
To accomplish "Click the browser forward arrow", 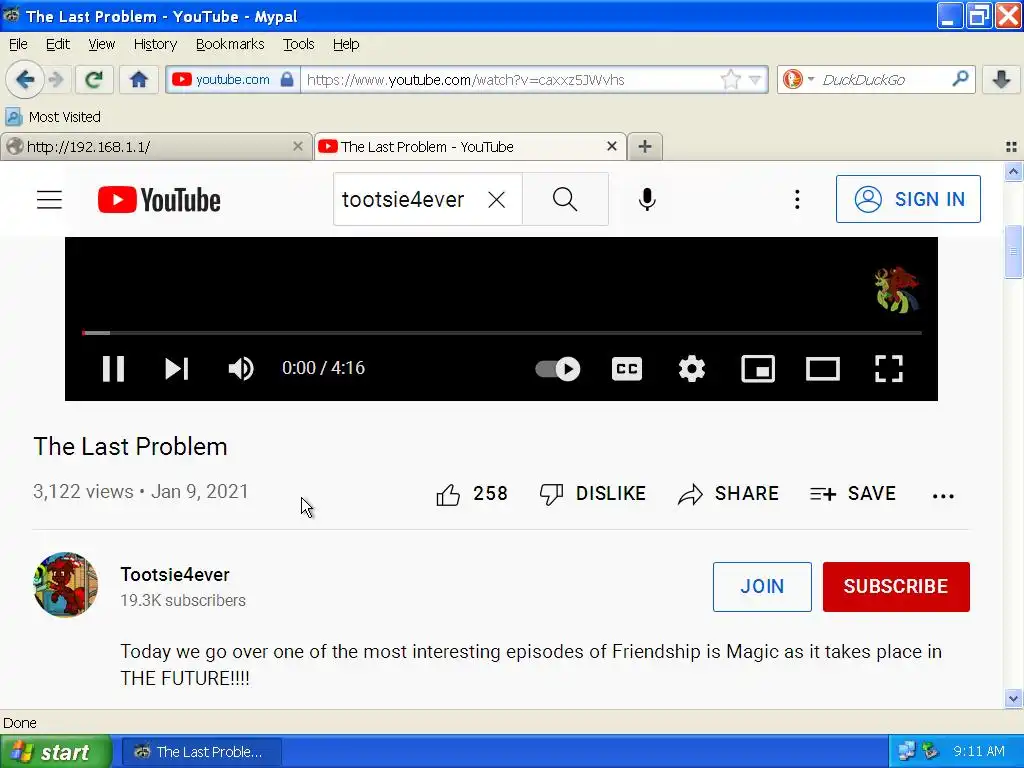I will click(57, 80).
